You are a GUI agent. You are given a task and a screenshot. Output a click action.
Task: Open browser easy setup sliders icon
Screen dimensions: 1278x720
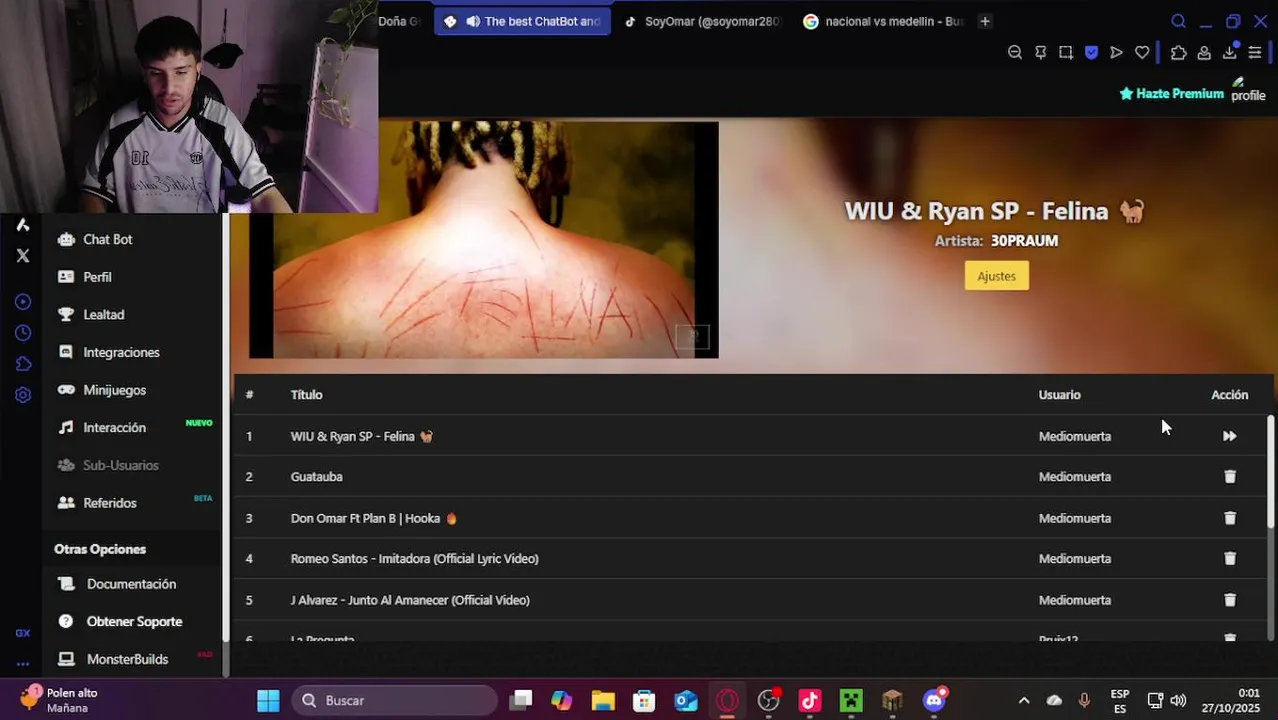(1255, 53)
